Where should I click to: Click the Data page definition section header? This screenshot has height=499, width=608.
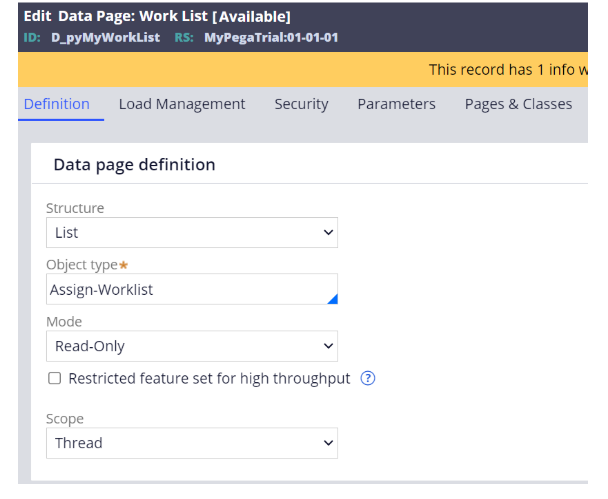click(x=134, y=164)
